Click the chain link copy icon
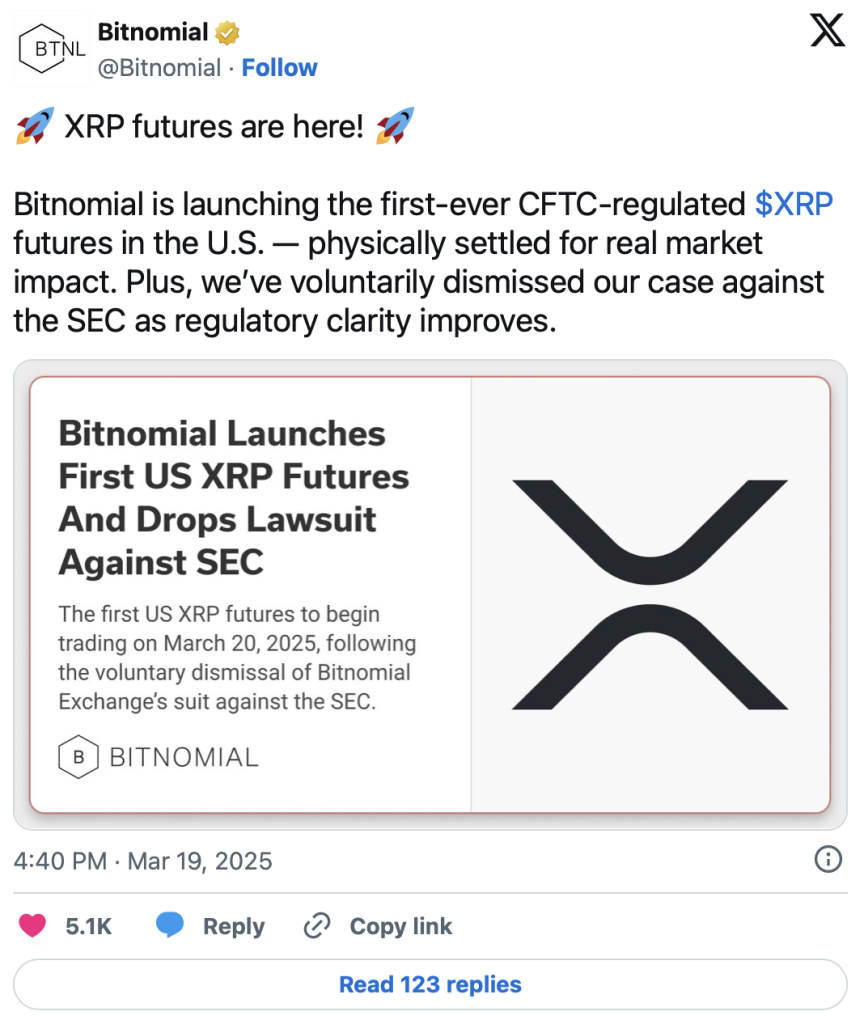This screenshot has width=864, height=1024. pos(317,925)
